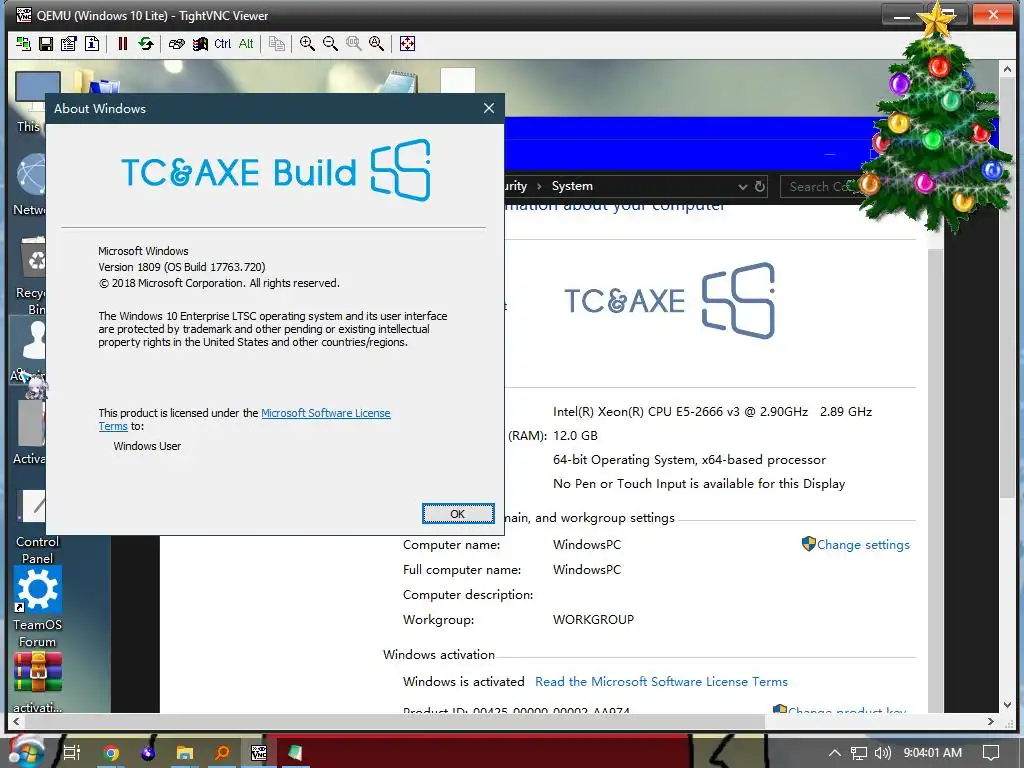Focus the Search Control Panel field
Screen dimensions: 1024x768
(x=822, y=187)
